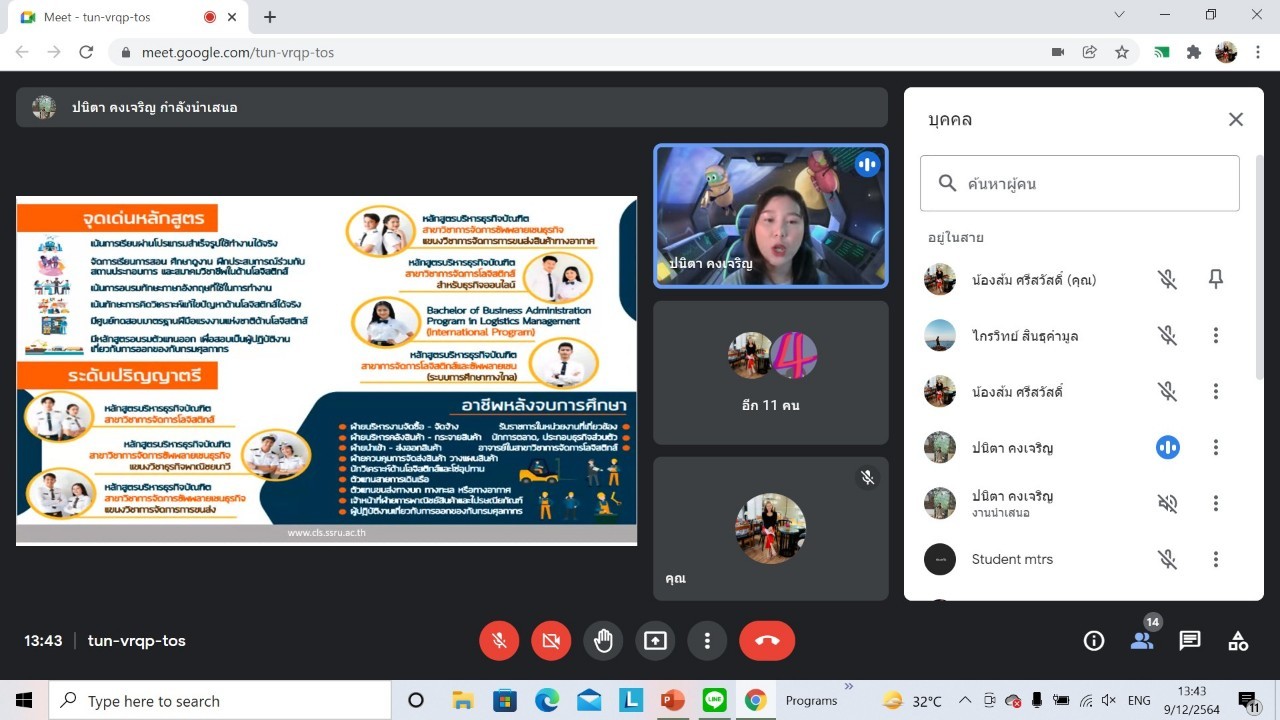Open more options in call controls
Viewport: 1280px width, 720px height.
tap(707, 641)
